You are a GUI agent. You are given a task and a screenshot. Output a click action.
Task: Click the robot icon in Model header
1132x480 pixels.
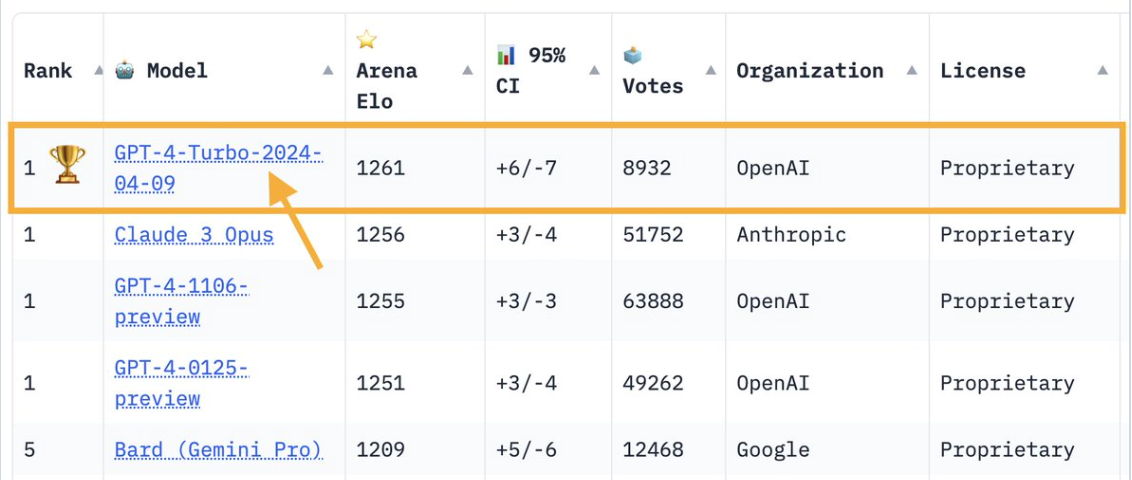pyautogui.click(x=124, y=71)
